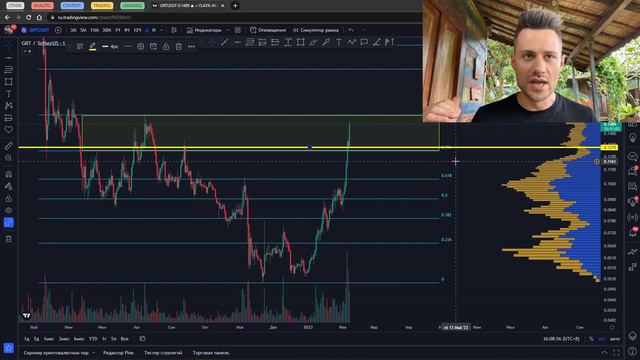Remove drawings with left sidebar trash icon
640x360 pixels.
point(9,239)
